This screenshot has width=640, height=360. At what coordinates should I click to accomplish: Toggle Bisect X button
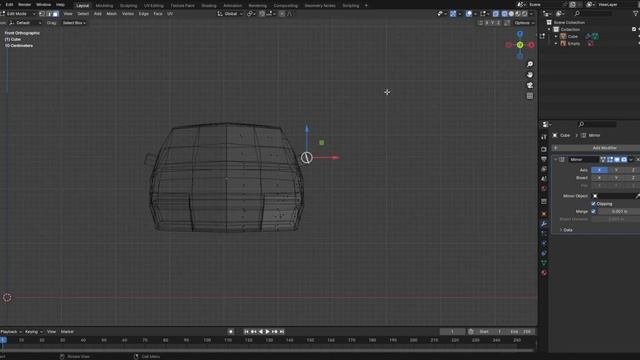(x=599, y=178)
